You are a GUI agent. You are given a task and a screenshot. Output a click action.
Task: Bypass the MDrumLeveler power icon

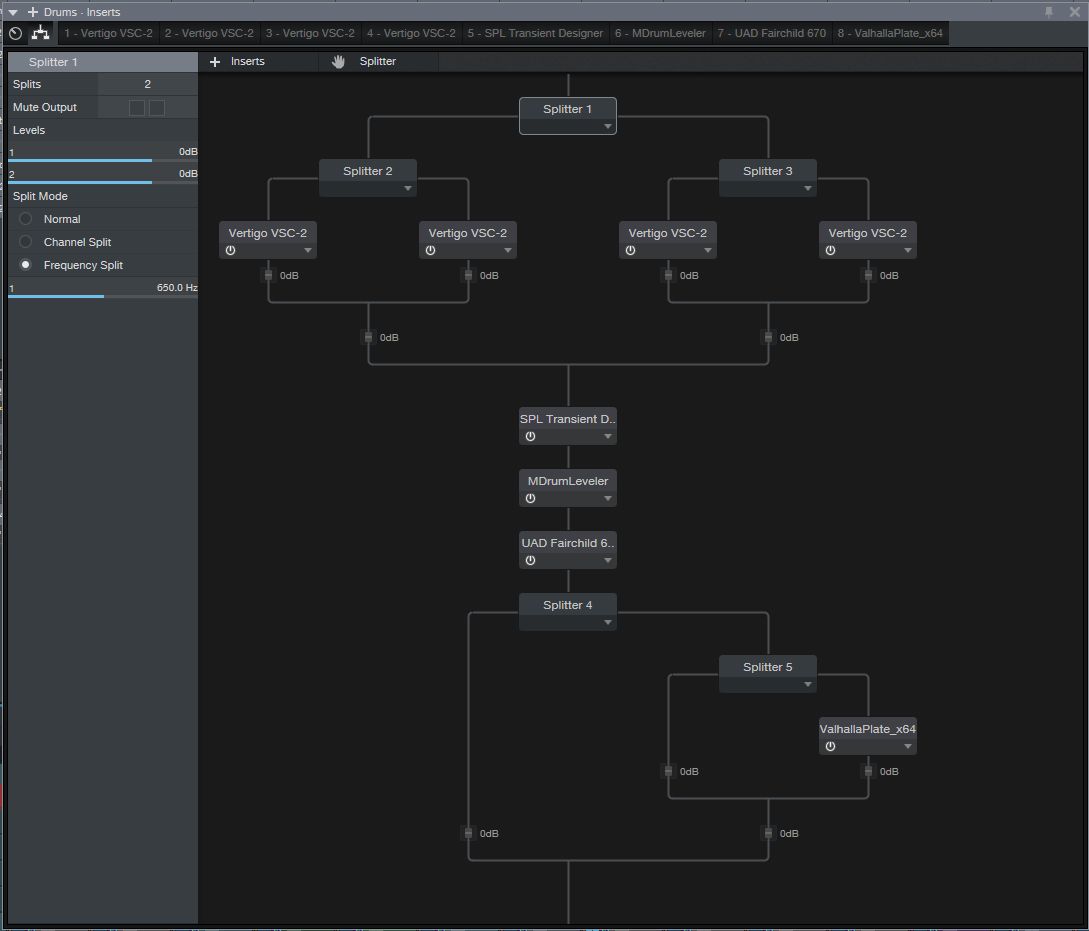pos(531,498)
